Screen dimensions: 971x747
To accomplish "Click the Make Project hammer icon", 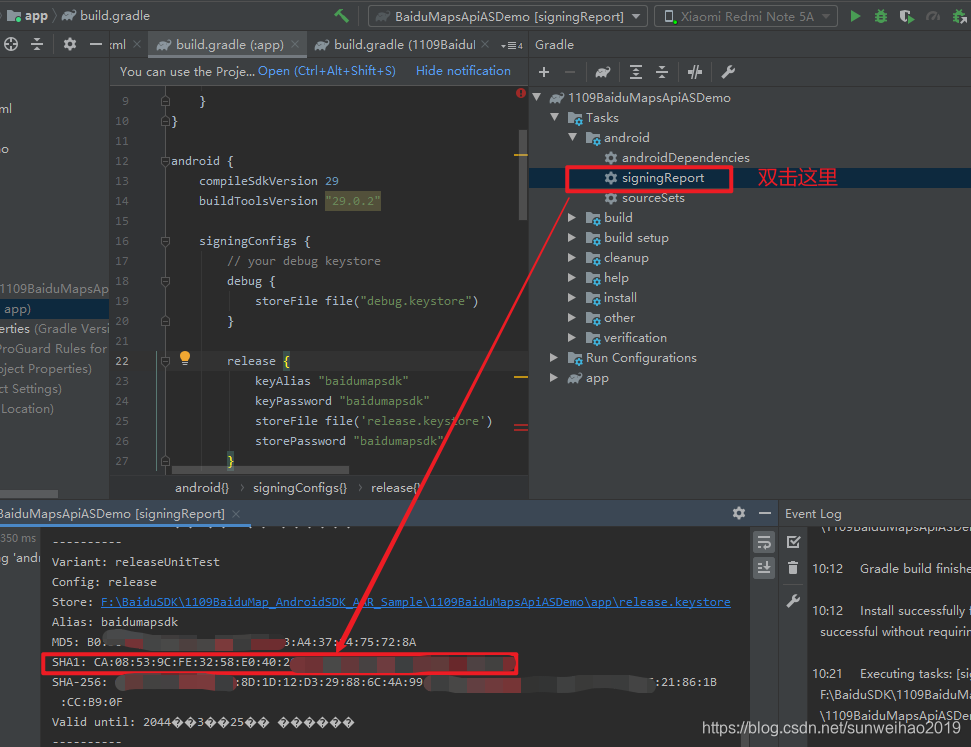I will [x=341, y=15].
